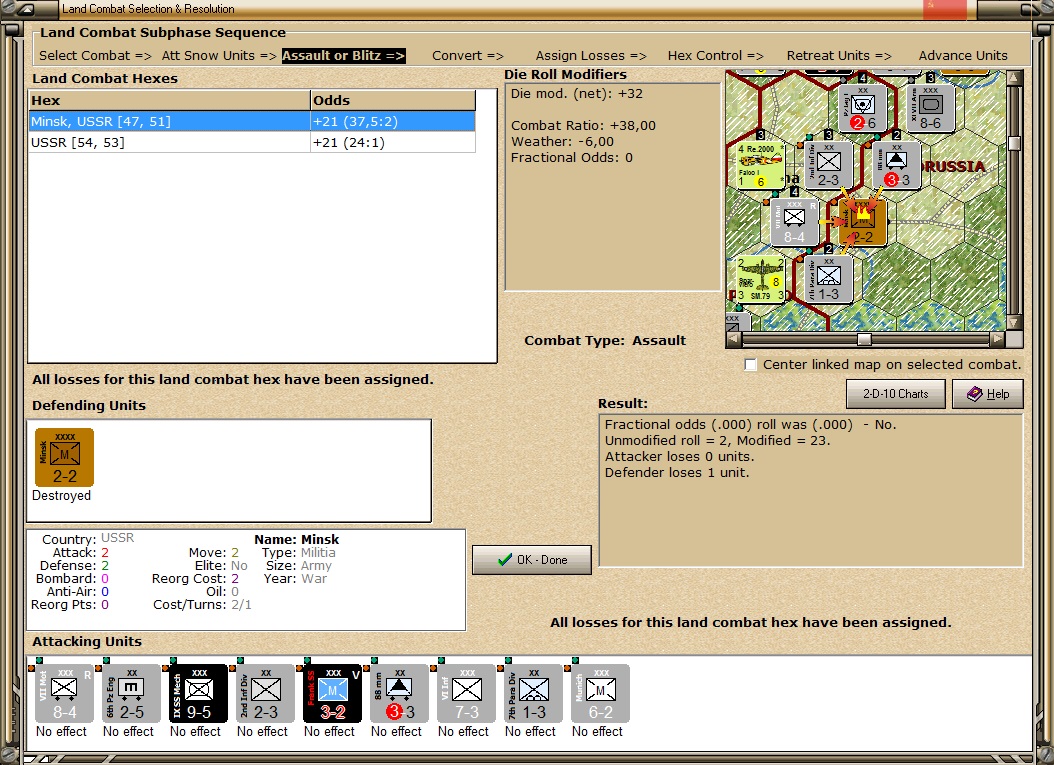Click the 1-3 paratroop counter on map

(x=828, y=280)
